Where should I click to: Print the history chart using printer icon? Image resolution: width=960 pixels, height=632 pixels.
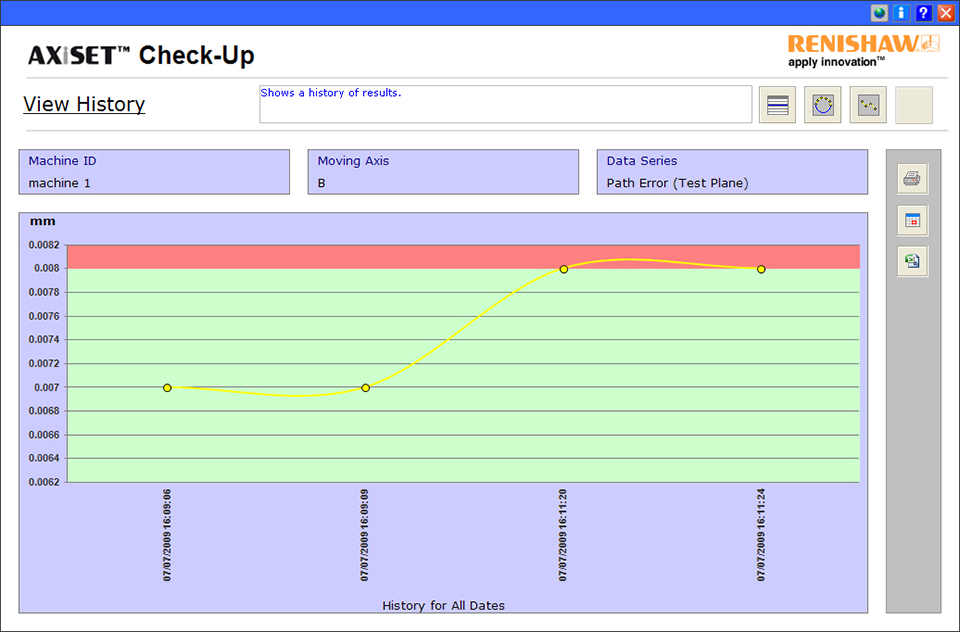click(x=912, y=179)
